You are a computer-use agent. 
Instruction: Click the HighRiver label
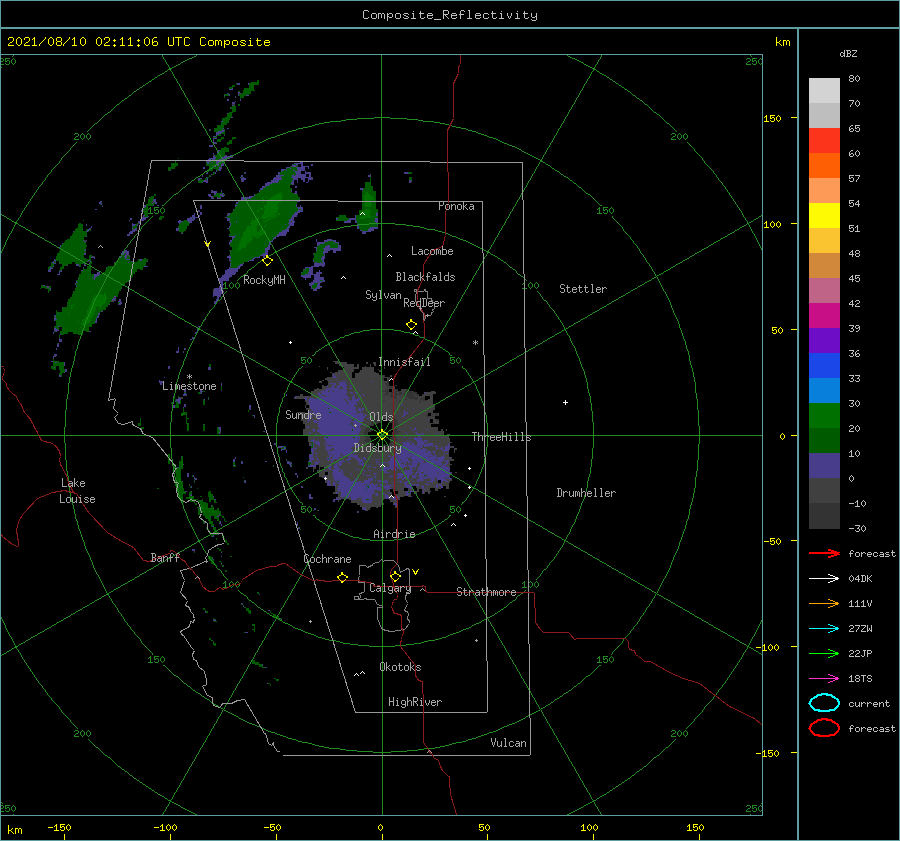pos(415,702)
